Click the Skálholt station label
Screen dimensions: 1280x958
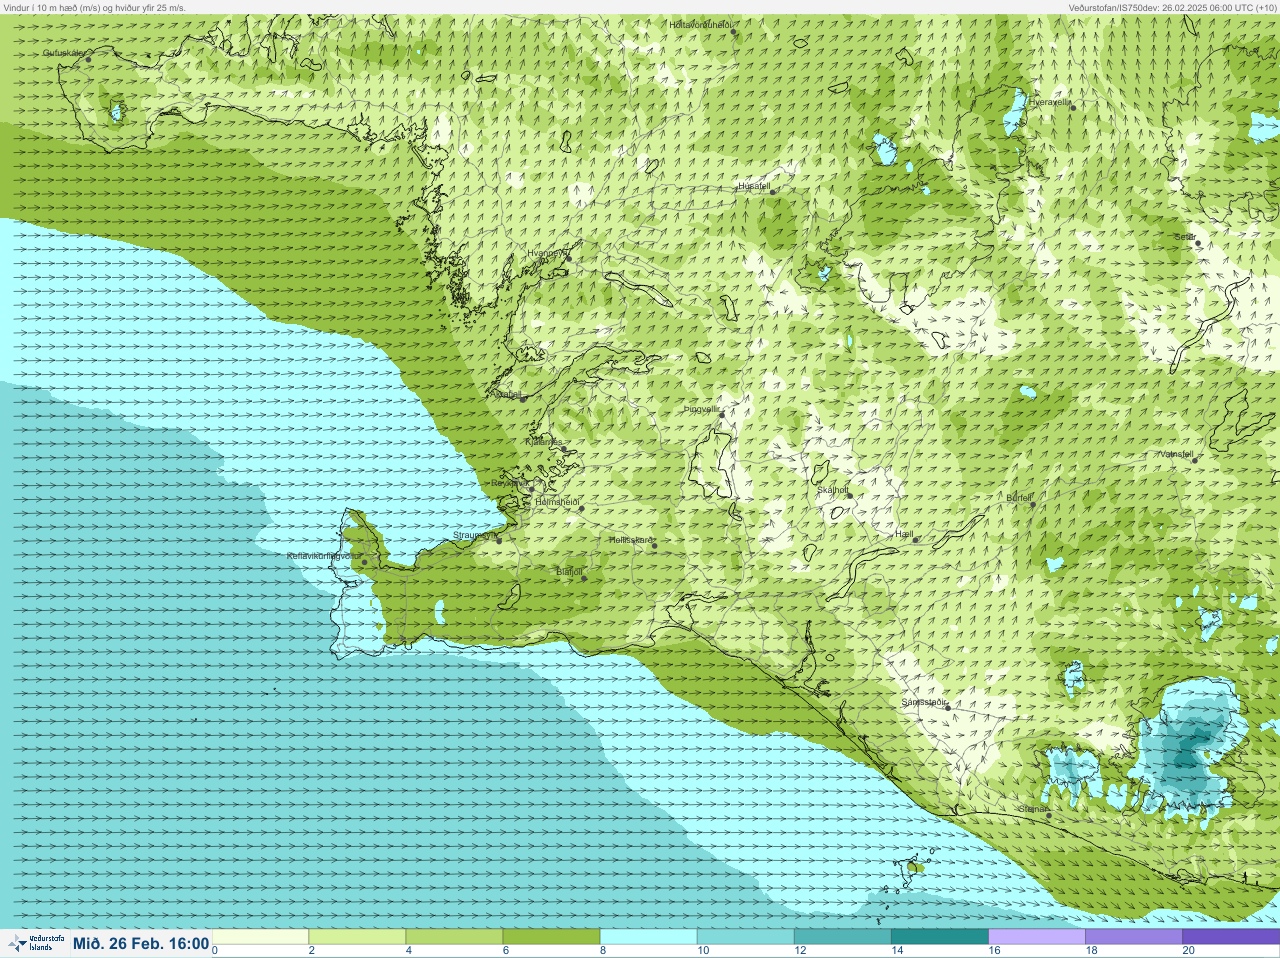pos(833,490)
